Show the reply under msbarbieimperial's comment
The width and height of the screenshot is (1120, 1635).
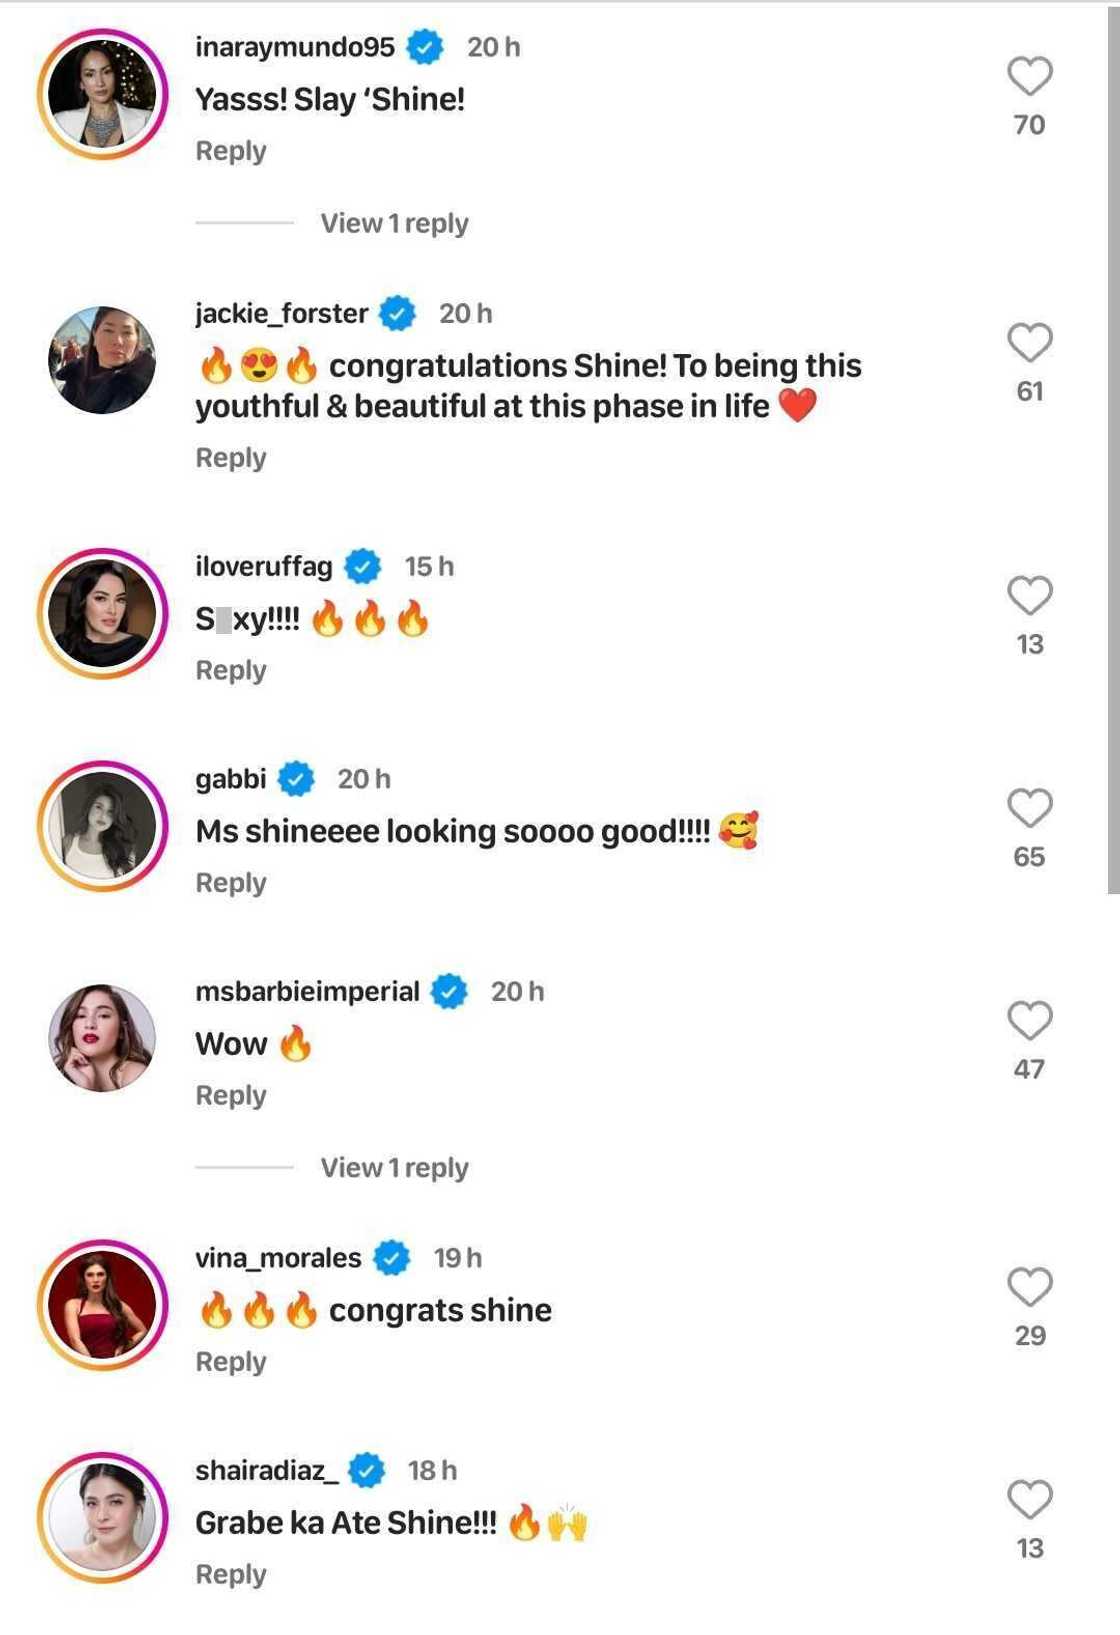pyautogui.click(x=394, y=1168)
